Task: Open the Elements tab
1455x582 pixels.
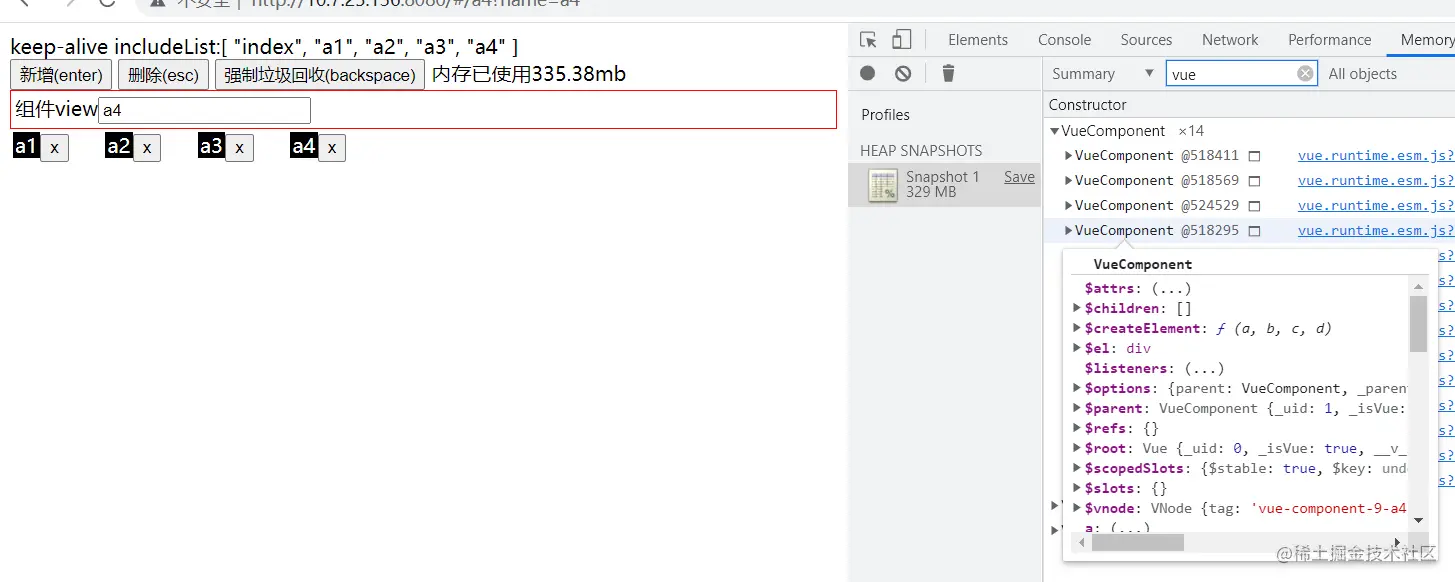Action: pos(977,40)
